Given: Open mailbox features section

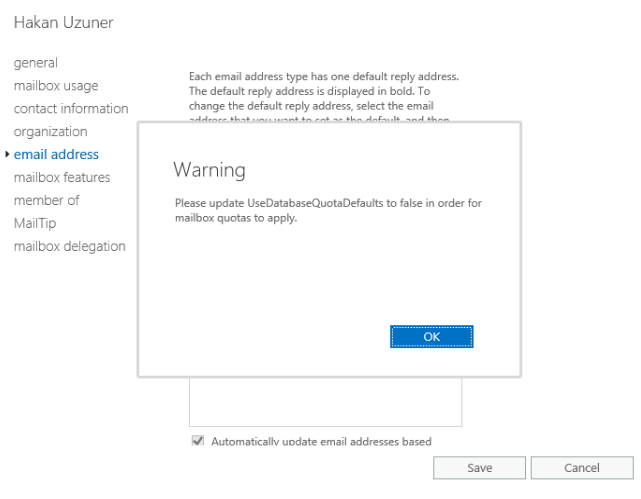Looking at the screenshot, I should 62,178.
